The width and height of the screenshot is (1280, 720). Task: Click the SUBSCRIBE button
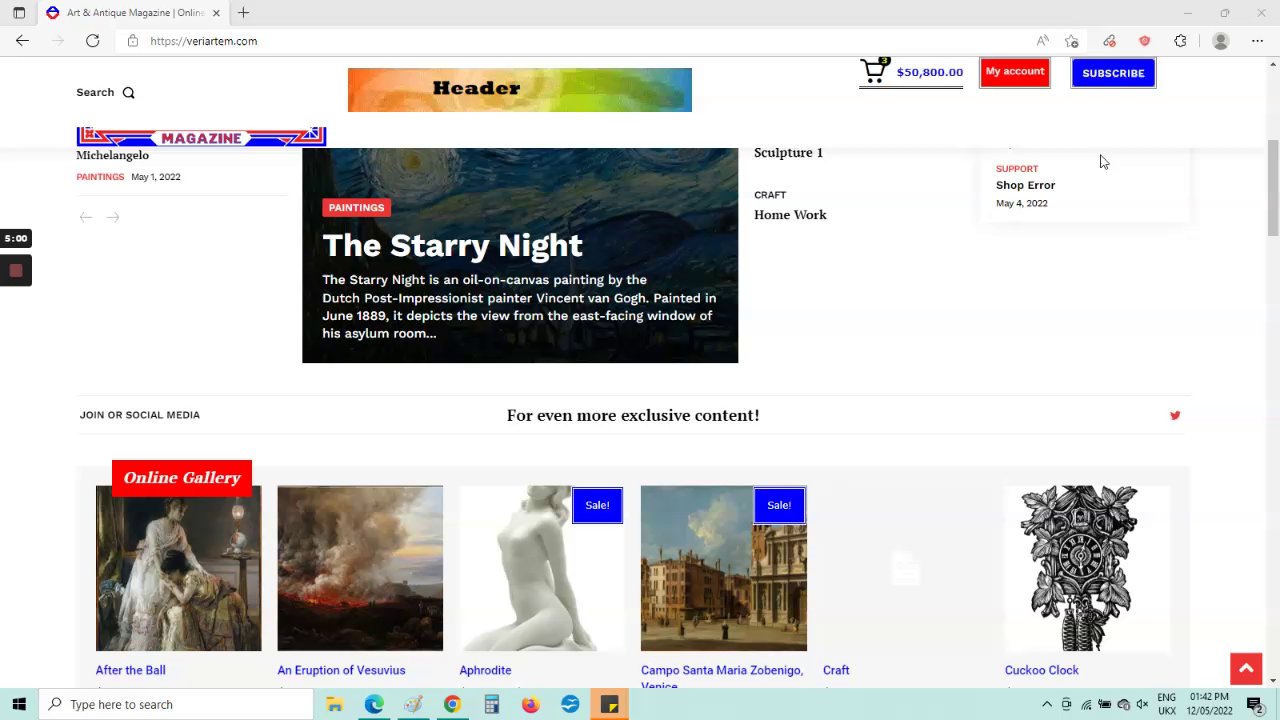pos(1113,73)
